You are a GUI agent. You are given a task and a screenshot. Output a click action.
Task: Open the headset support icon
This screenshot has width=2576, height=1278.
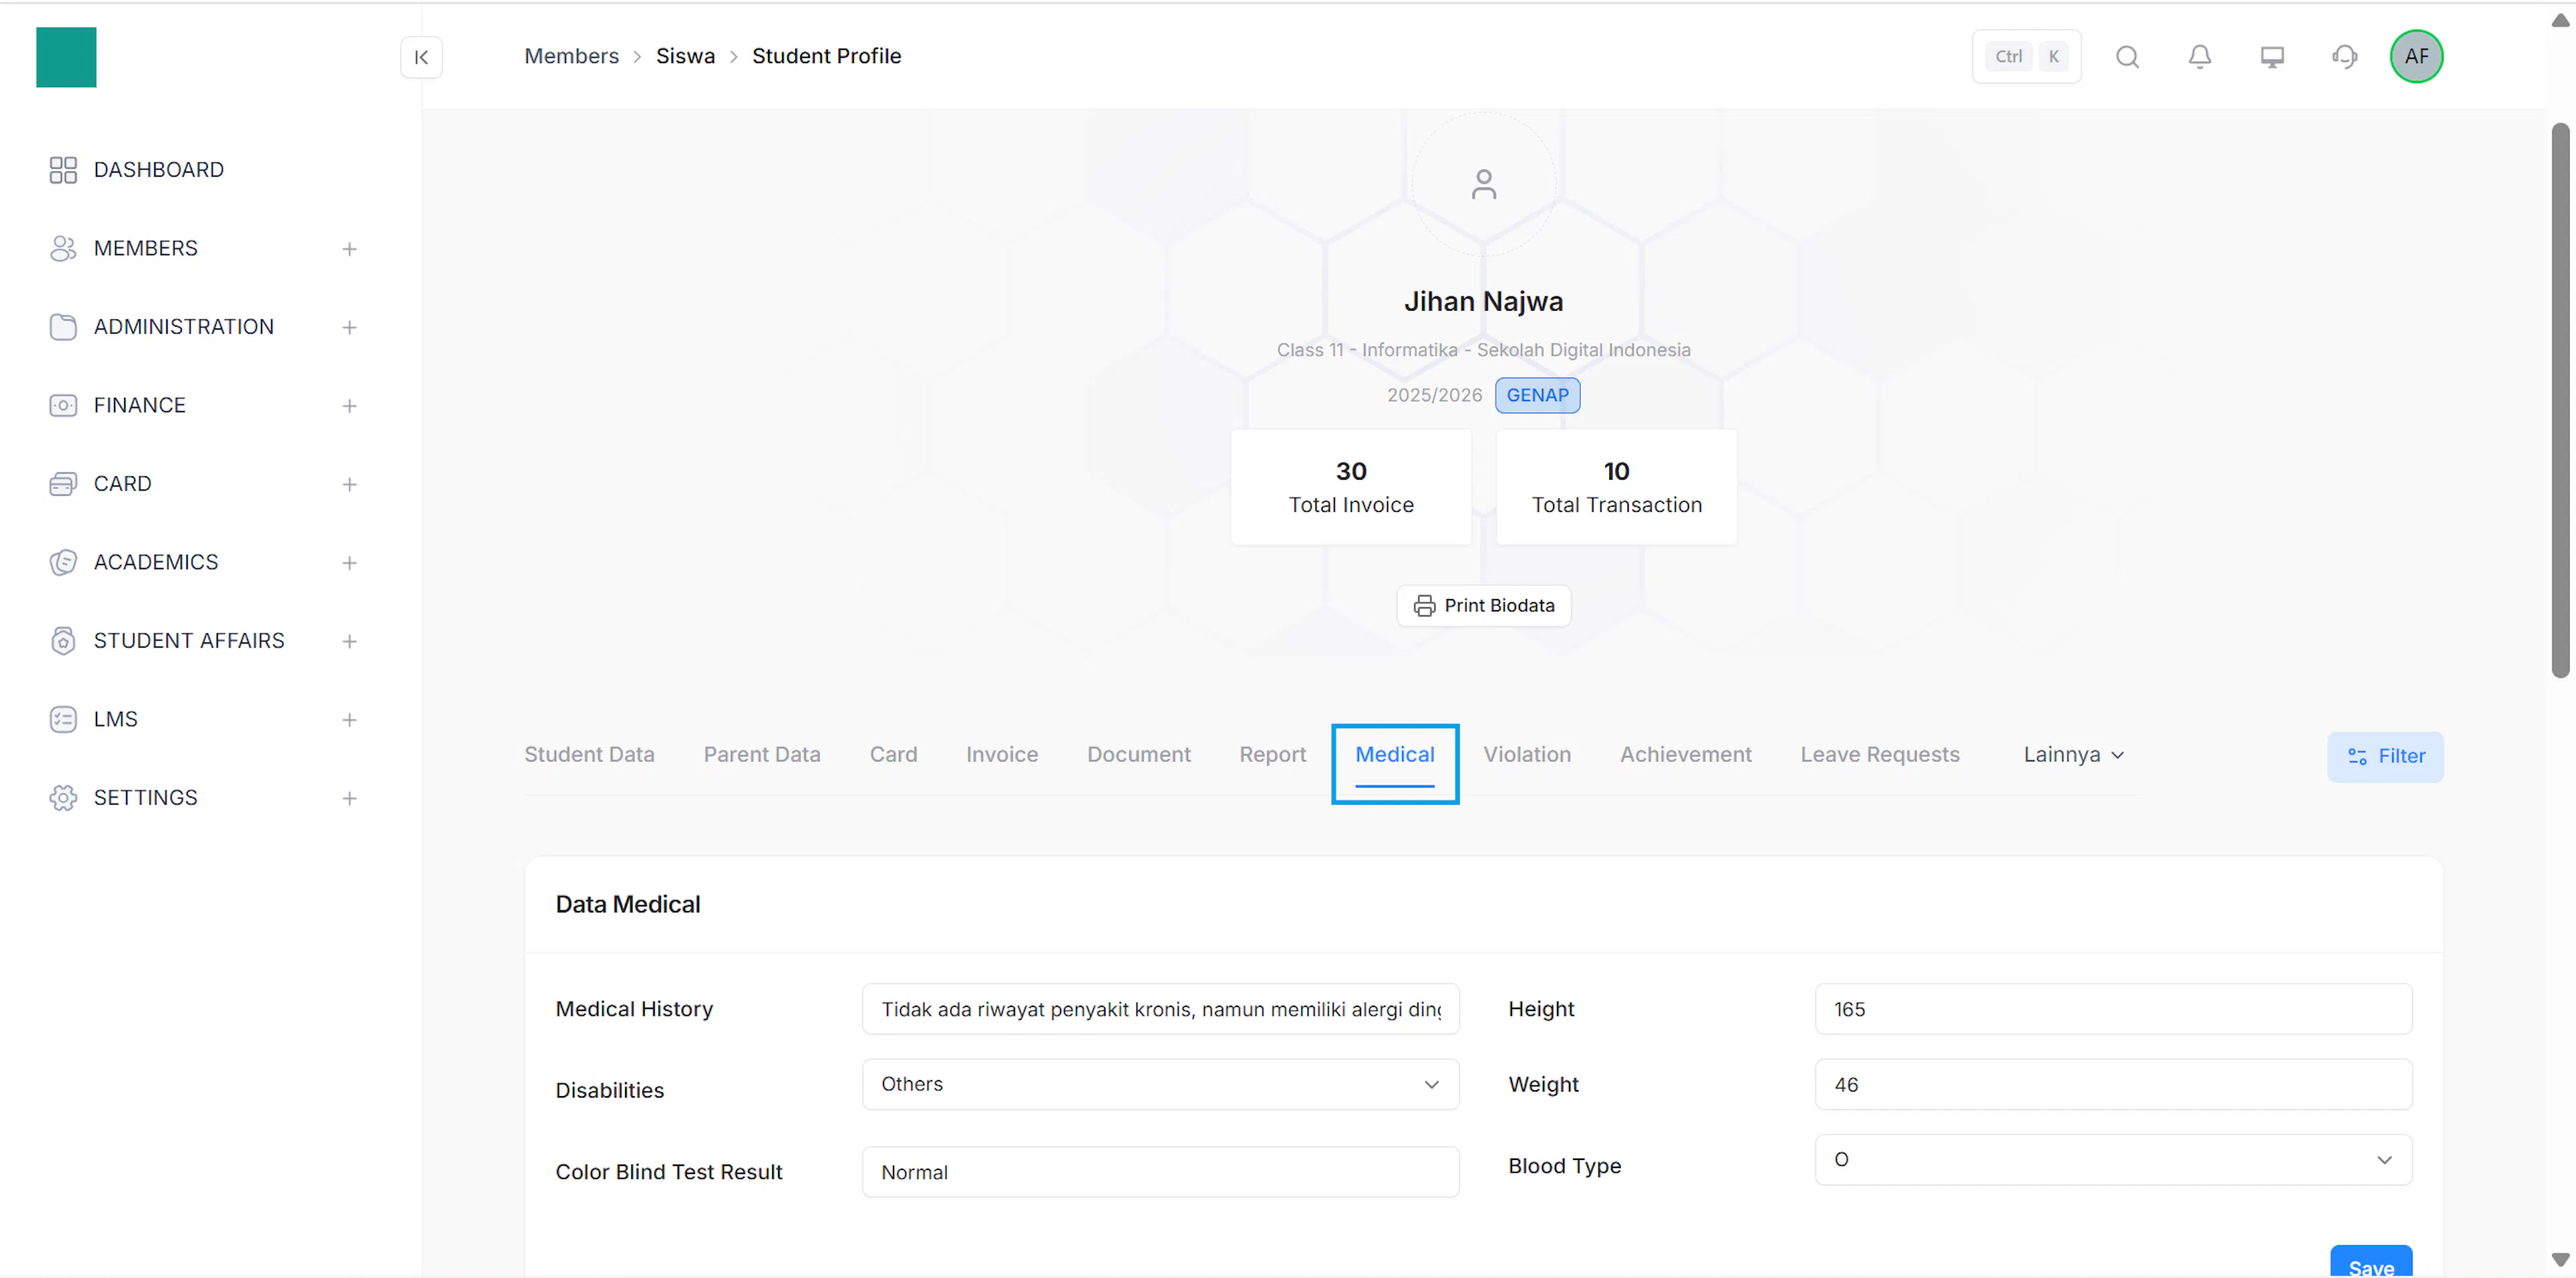tap(2344, 57)
